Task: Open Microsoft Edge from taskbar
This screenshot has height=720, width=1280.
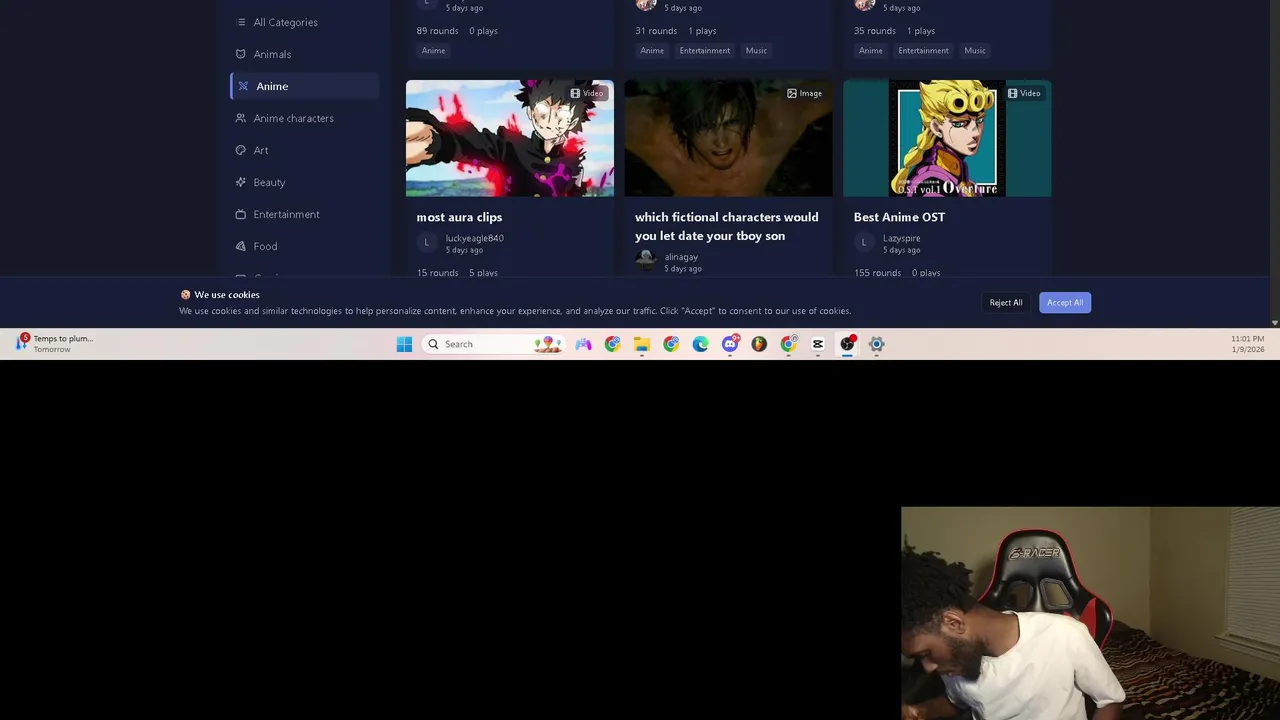Action: (700, 344)
